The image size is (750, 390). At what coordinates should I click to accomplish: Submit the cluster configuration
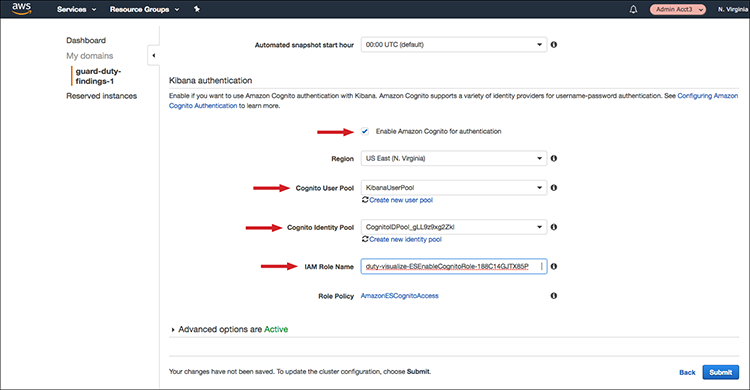click(x=720, y=372)
